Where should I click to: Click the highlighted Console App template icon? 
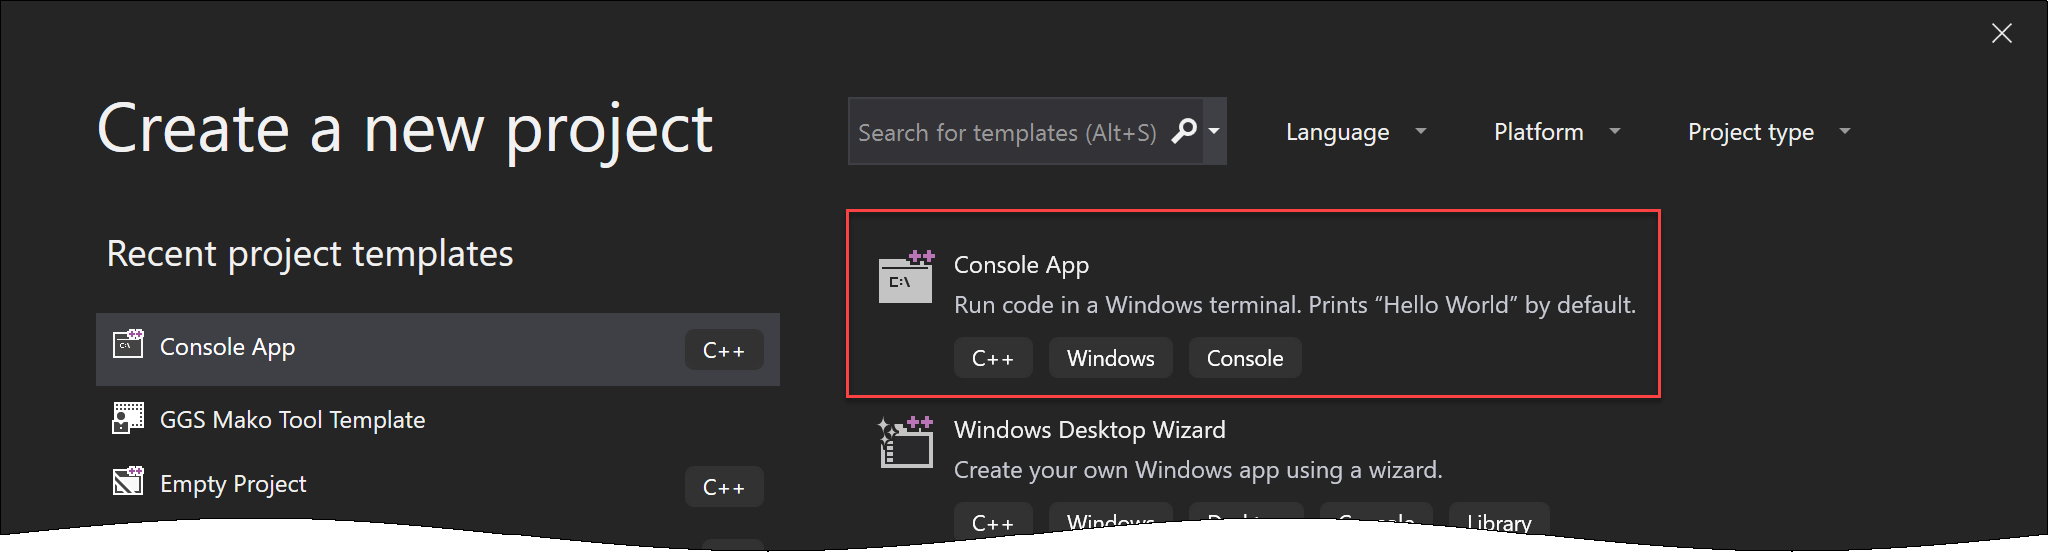(x=906, y=277)
